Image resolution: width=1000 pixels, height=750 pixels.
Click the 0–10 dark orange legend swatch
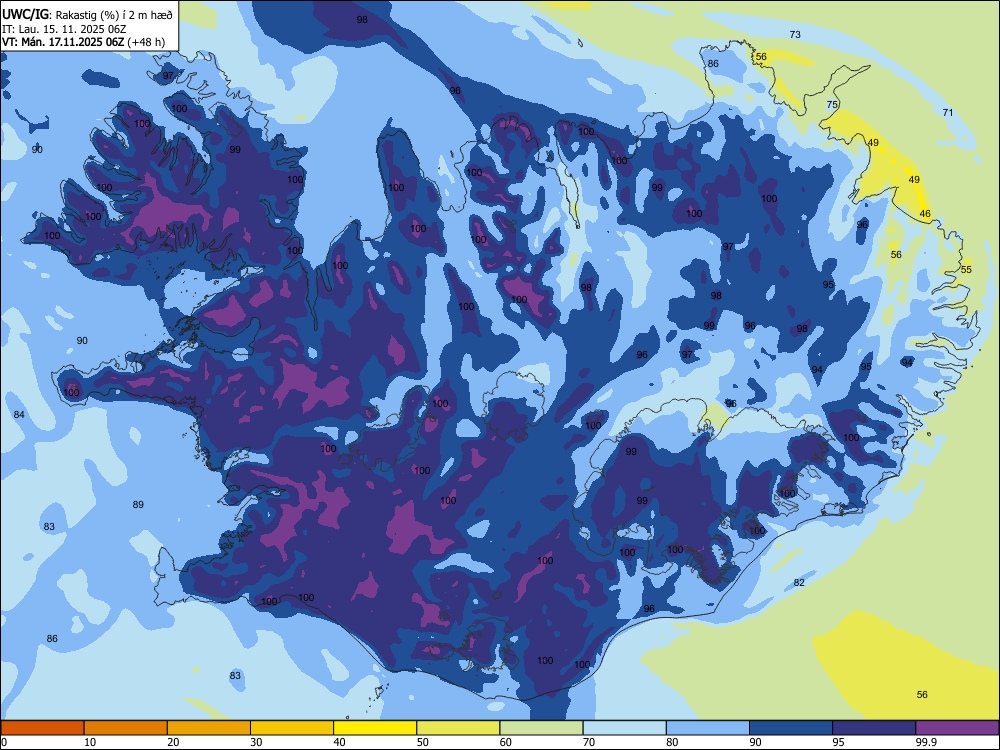(43, 728)
